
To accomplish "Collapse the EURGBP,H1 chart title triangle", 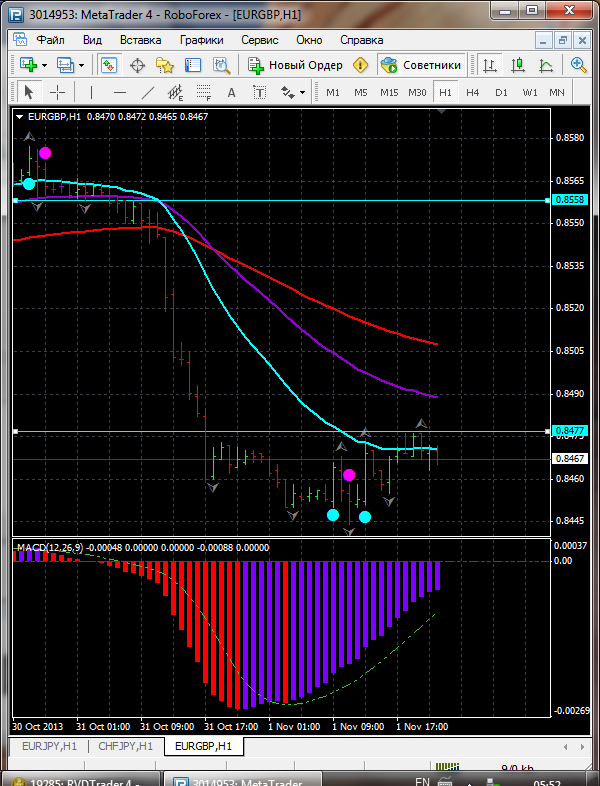I will [x=20, y=117].
